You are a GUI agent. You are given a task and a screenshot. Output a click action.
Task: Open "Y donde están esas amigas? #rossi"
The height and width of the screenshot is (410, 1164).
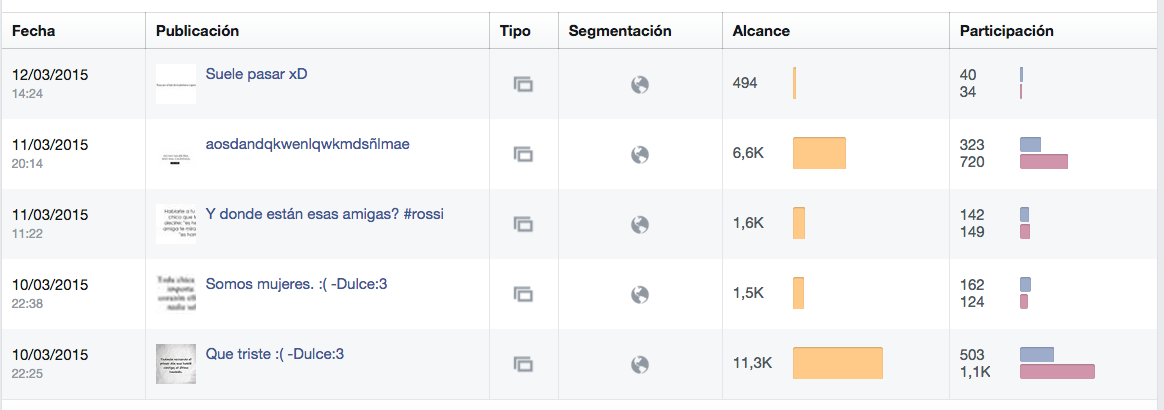pyautogui.click(x=324, y=214)
